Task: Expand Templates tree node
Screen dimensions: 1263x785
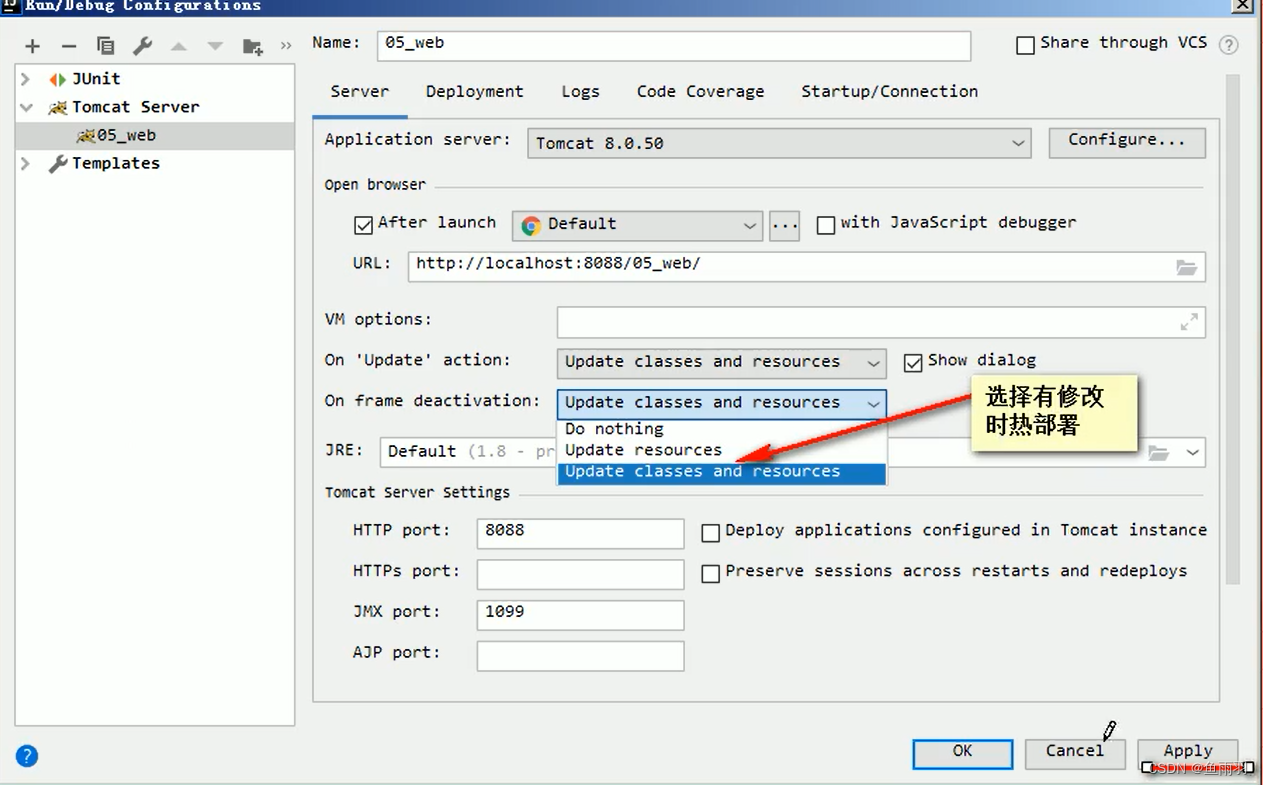Action: (x=26, y=163)
